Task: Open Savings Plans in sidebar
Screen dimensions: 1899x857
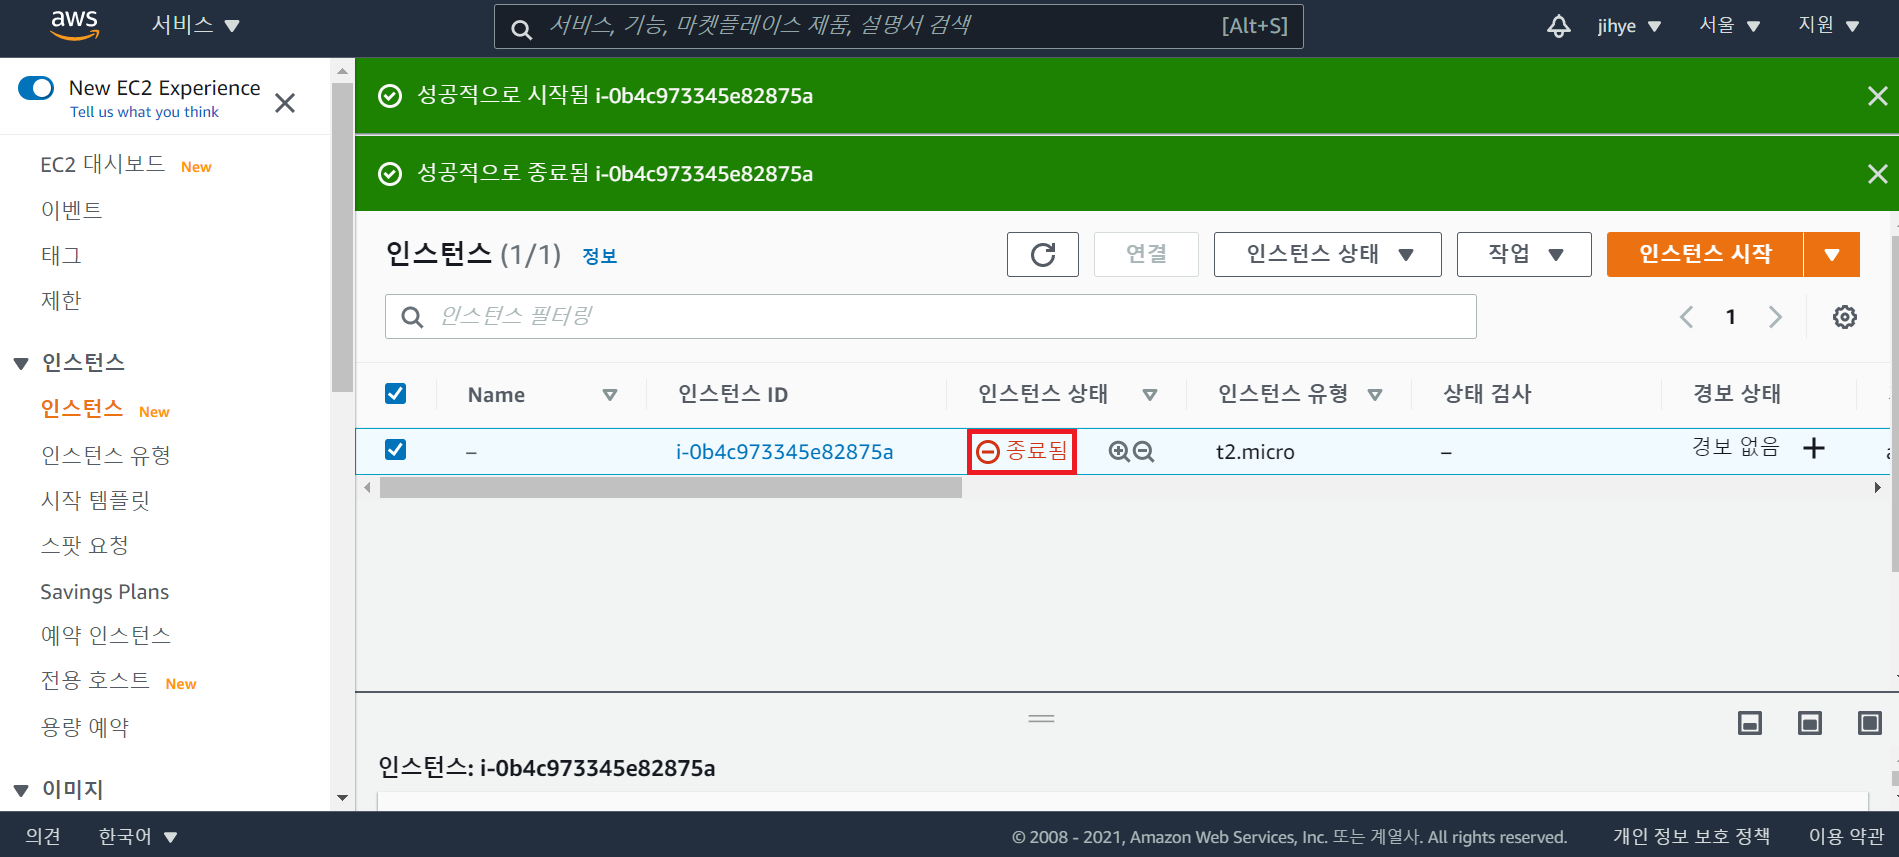Action: point(104,591)
